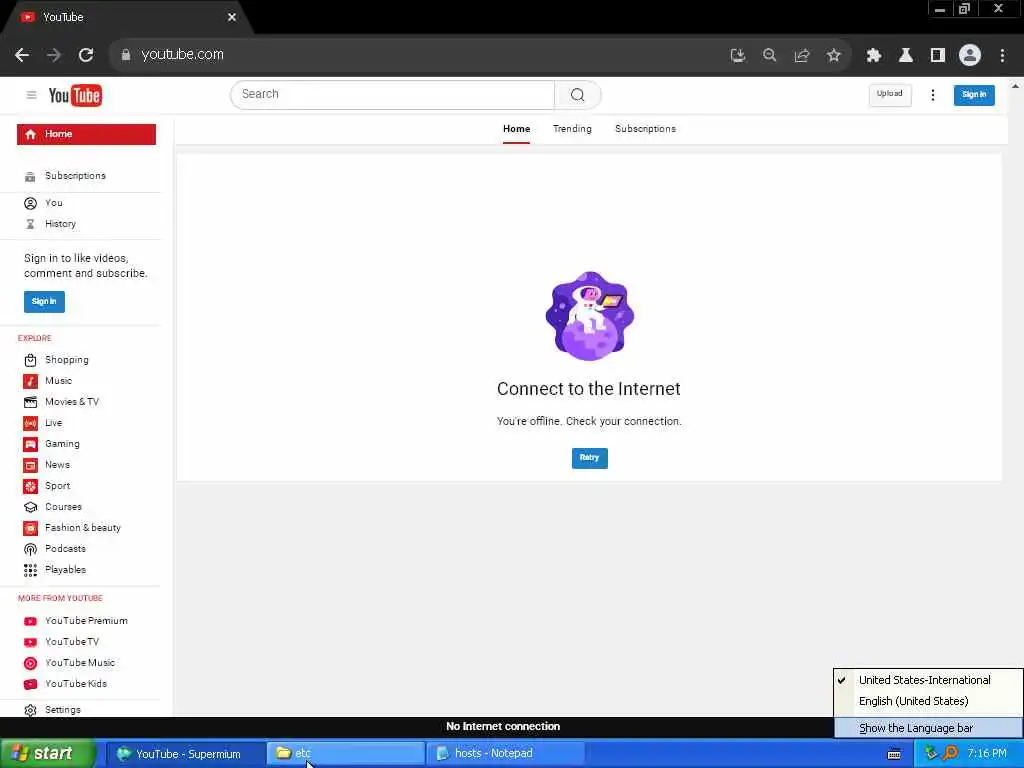This screenshot has width=1024, height=768.
Task: Click the YouTube - Supermium taskbar button
Action: click(185, 754)
